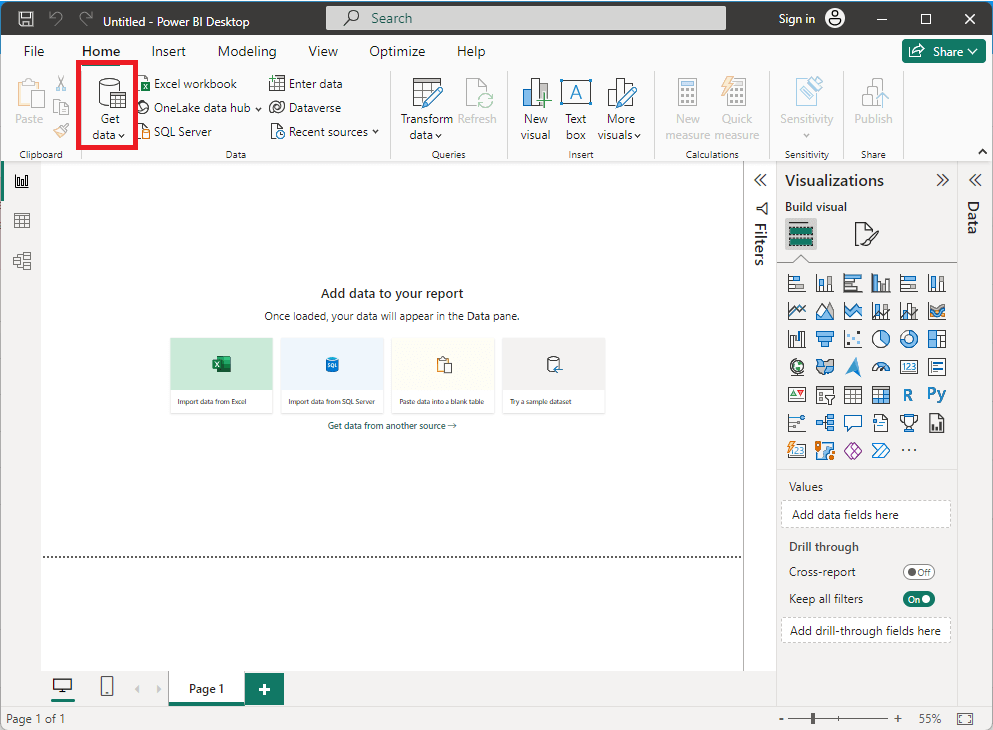This screenshot has width=993, height=730.
Task: Expand the Data pane
Action: tap(975, 180)
